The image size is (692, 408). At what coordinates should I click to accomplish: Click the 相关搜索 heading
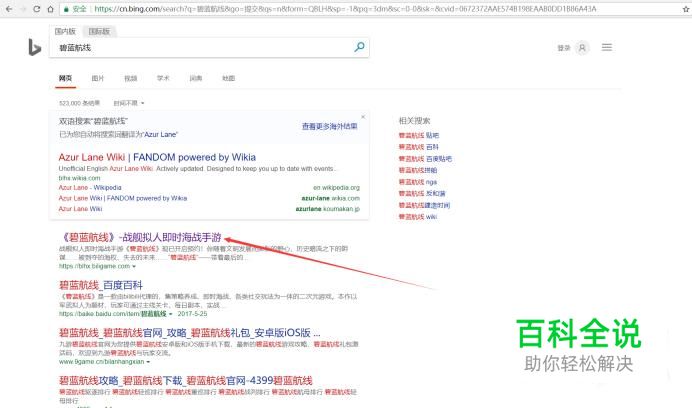point(414,121)
